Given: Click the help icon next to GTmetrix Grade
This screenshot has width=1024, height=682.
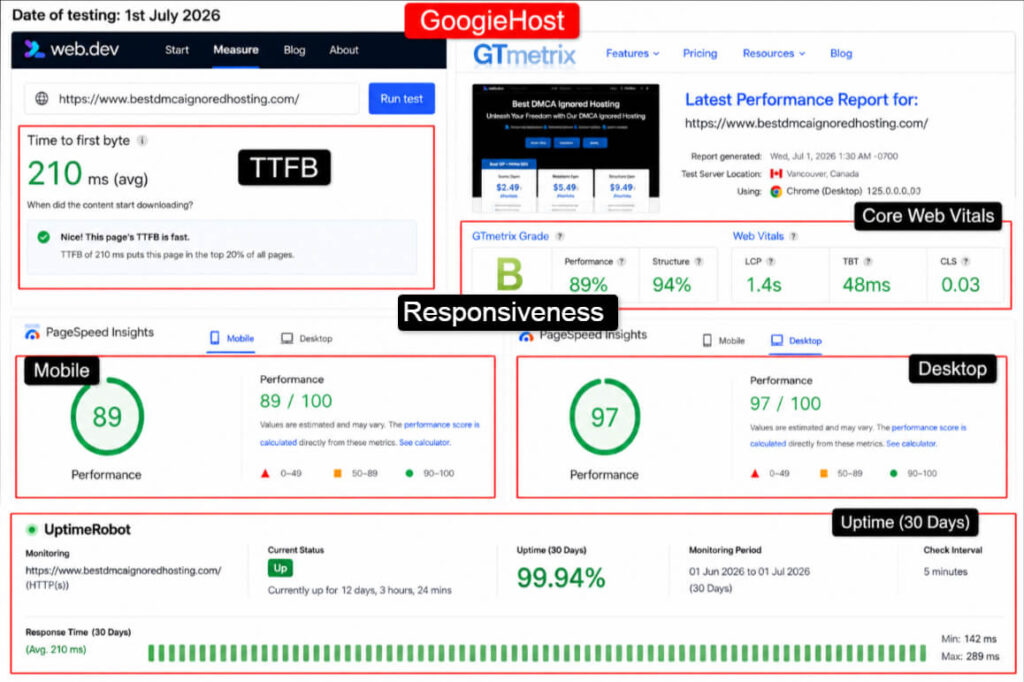Looking at the screenshot, I should pyautogui.click(x=560, y=236).
